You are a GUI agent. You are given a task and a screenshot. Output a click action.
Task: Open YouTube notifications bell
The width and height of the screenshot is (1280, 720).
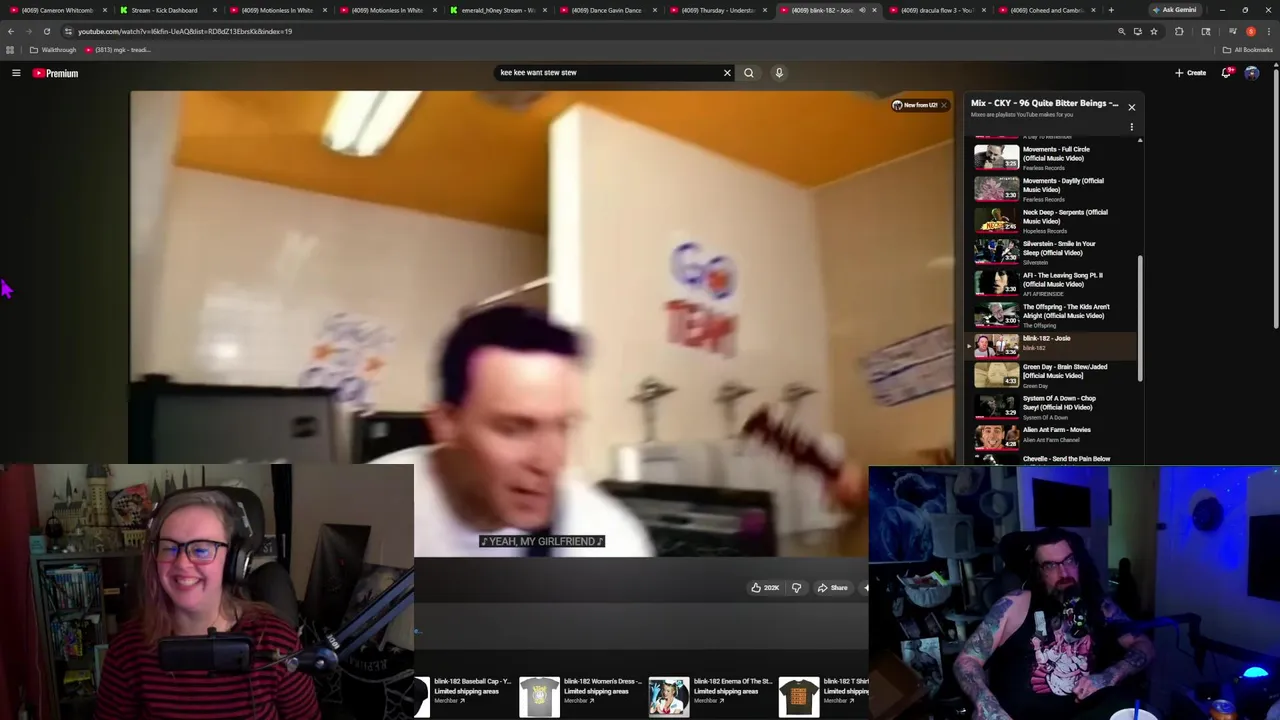pyautogui.click(x=1226, y=73)
